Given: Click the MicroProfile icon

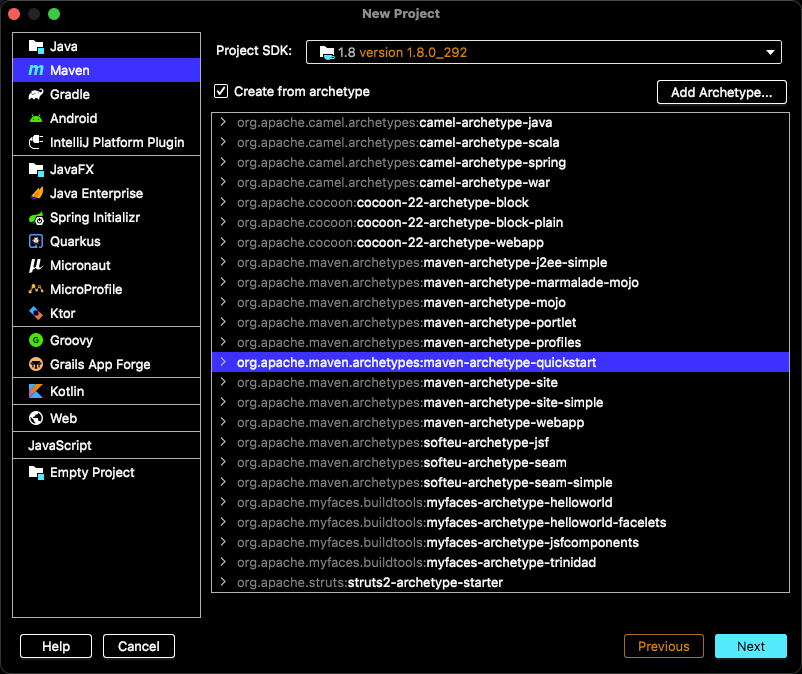Looking at the screenshot, I should pos(36,289).
